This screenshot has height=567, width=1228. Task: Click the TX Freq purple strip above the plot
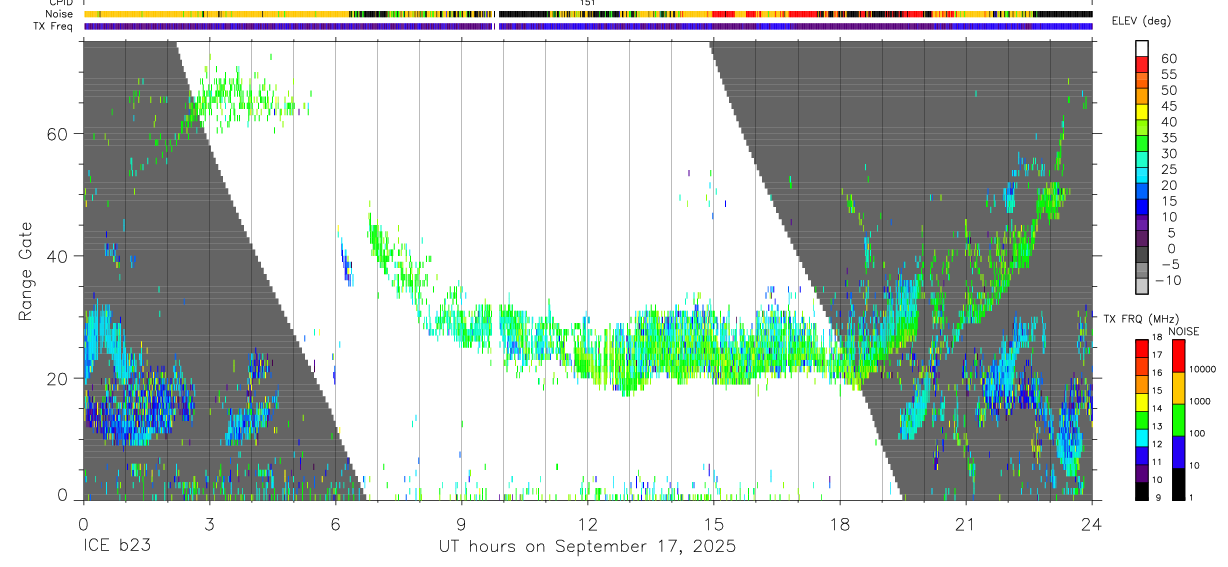(x=588, y=26)
